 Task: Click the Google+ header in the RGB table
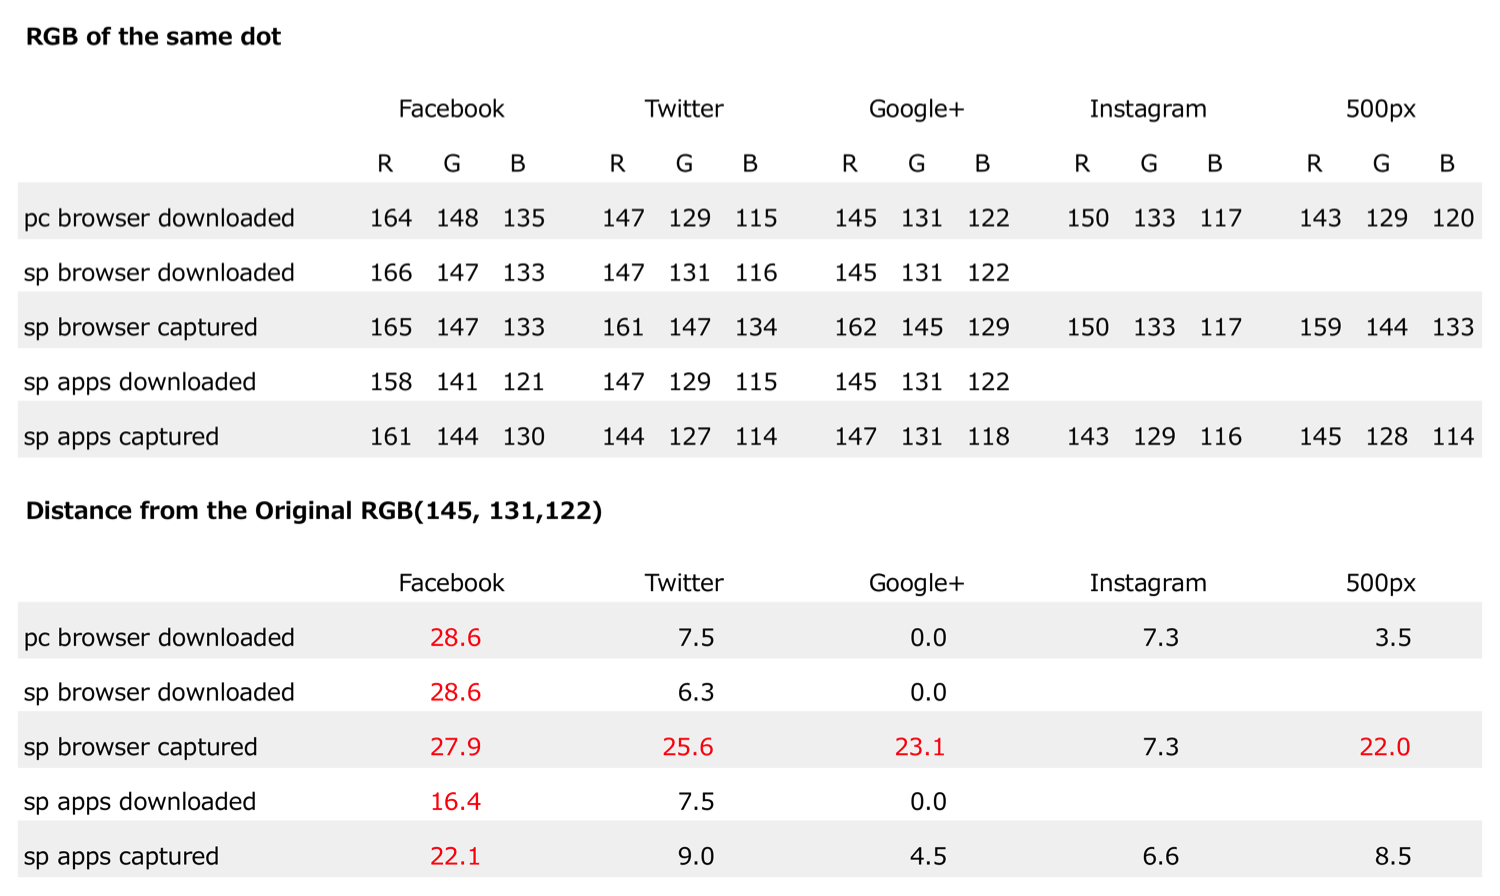(x=916, y=109)
